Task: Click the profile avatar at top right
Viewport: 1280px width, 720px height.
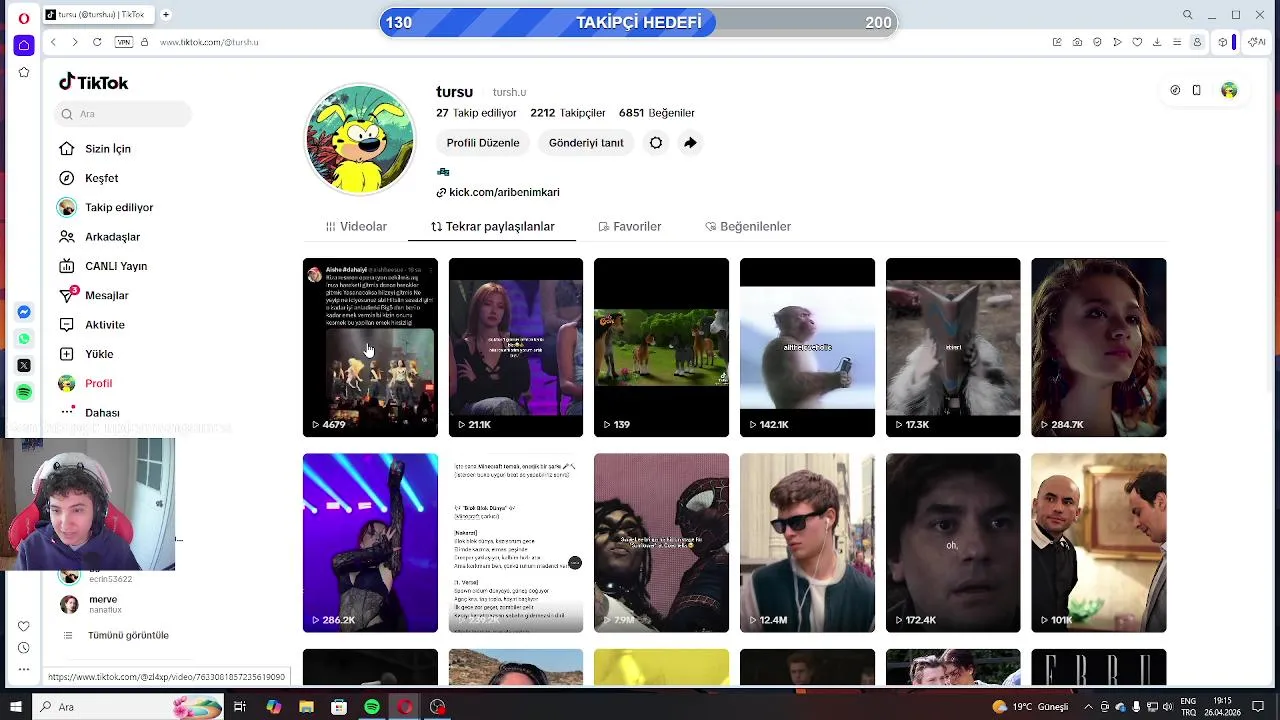Action: 1229,90
